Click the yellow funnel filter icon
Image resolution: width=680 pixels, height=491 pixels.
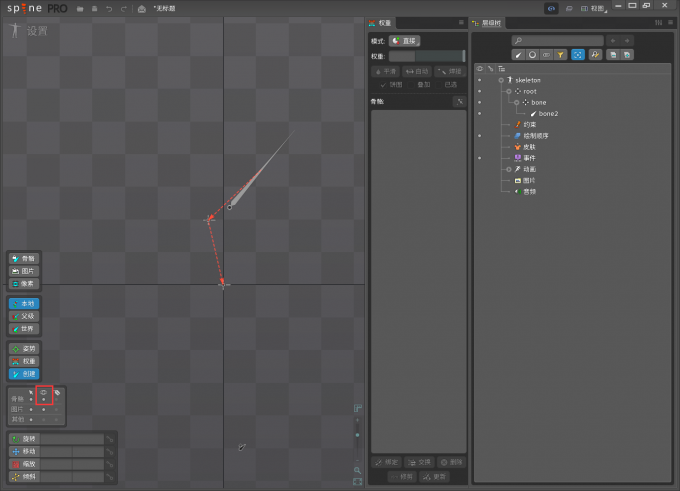click(560, 55)
